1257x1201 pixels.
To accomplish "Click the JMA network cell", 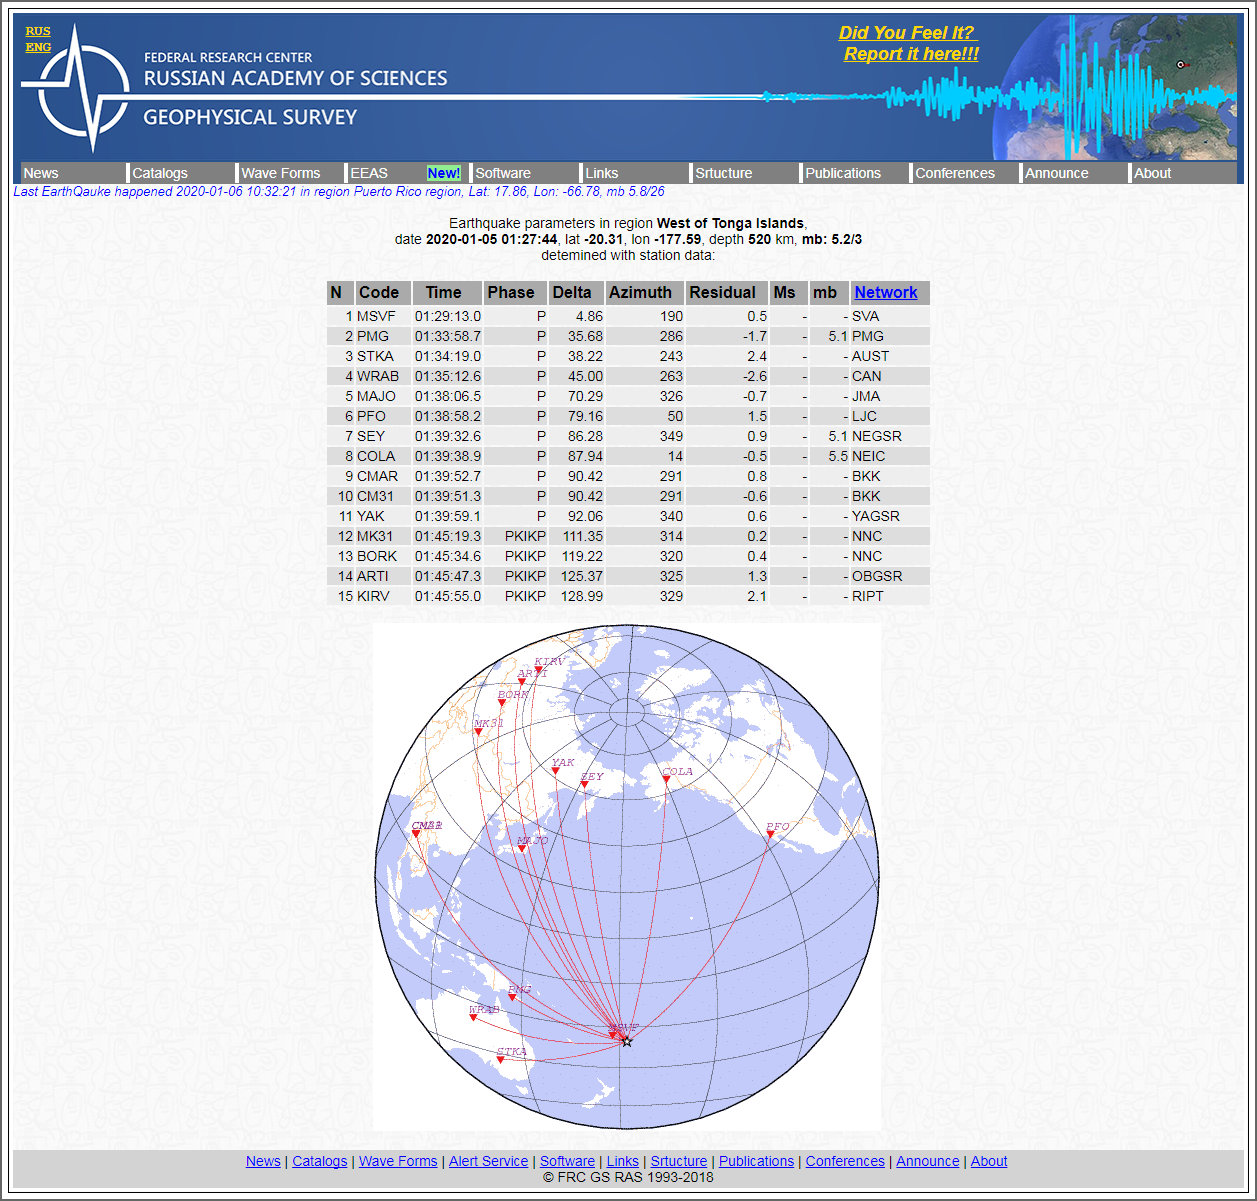I will pos(890,396).
